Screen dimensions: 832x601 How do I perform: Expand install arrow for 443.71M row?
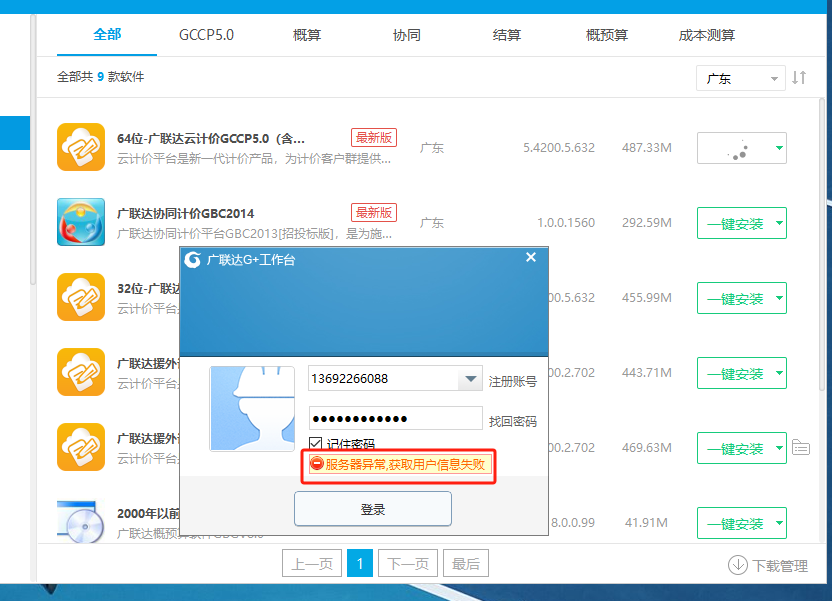tap(779, 373)
